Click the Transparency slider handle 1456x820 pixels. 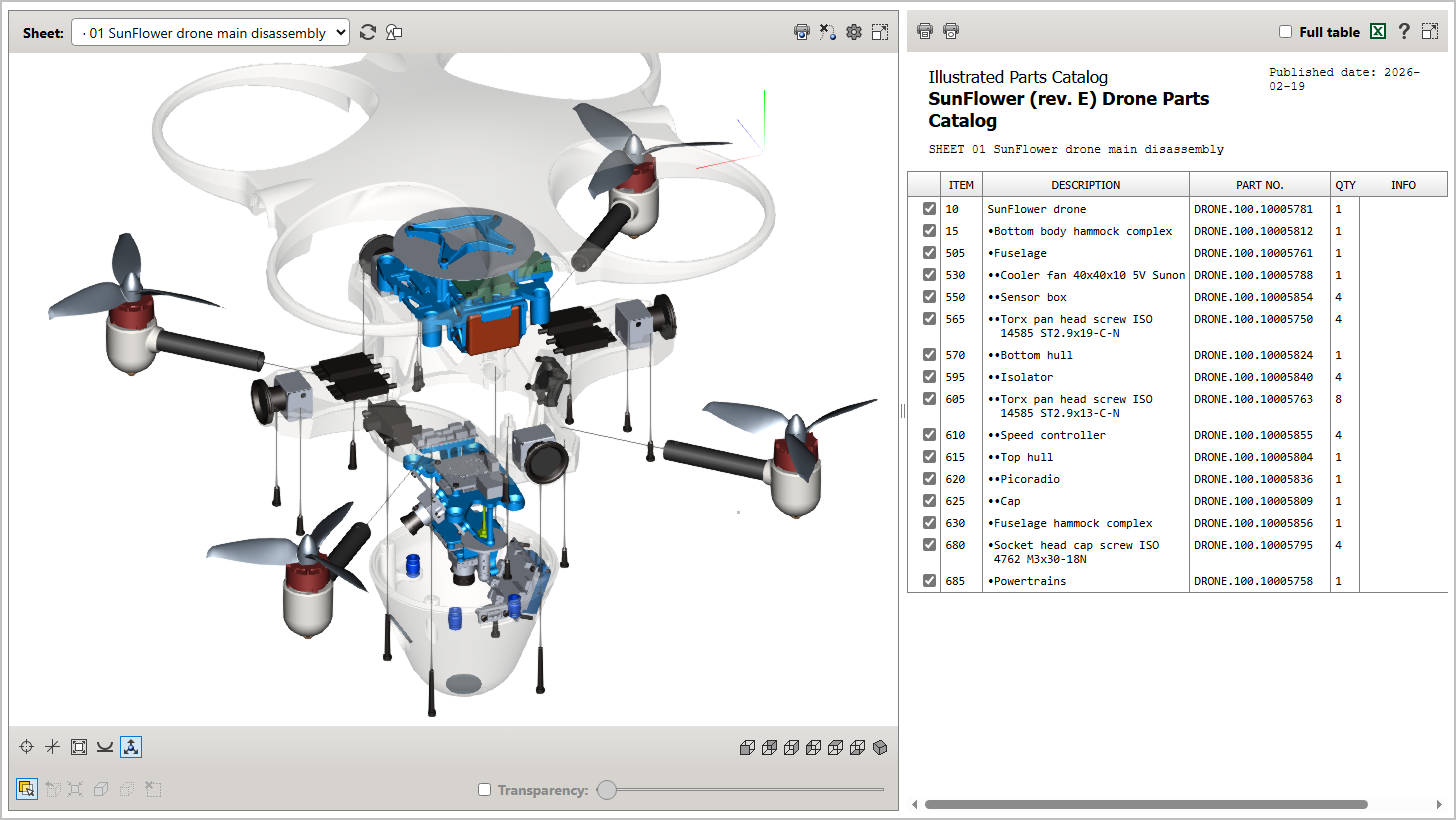tap(606, 790)
